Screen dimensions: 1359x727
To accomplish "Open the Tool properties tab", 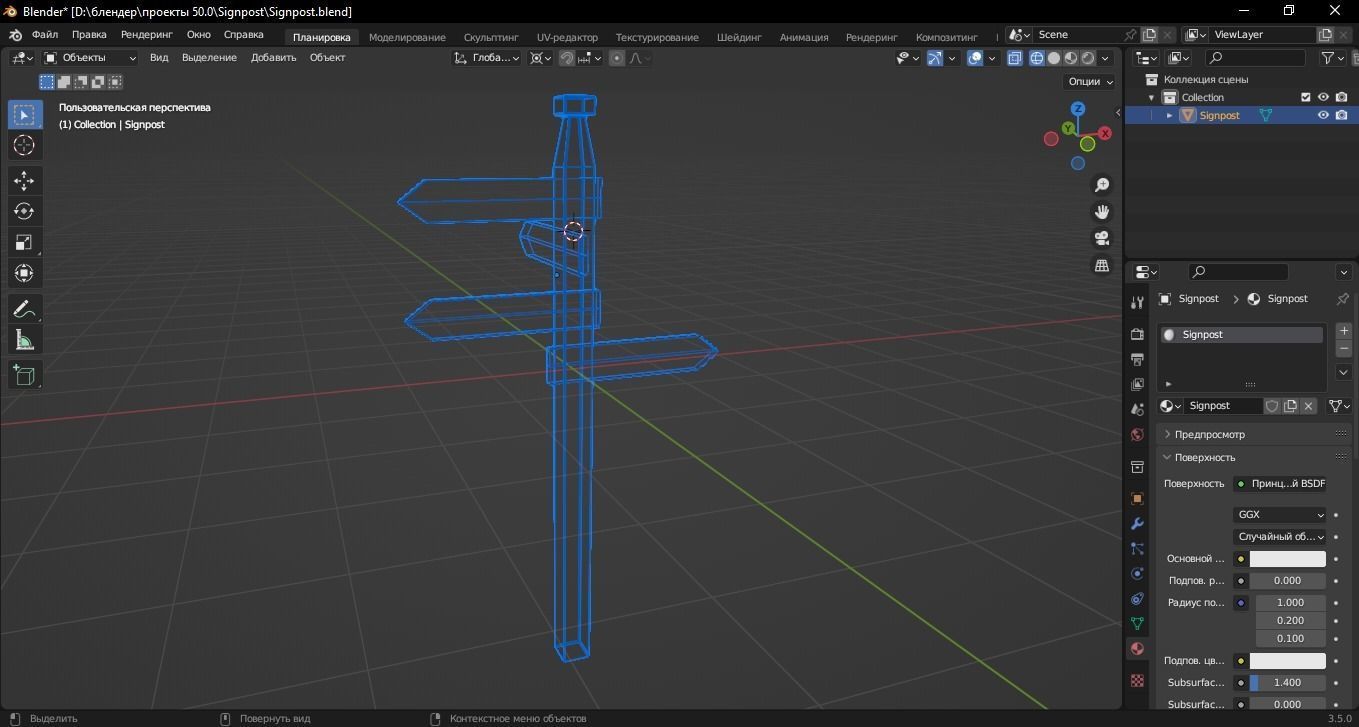I will [1137, 302].
